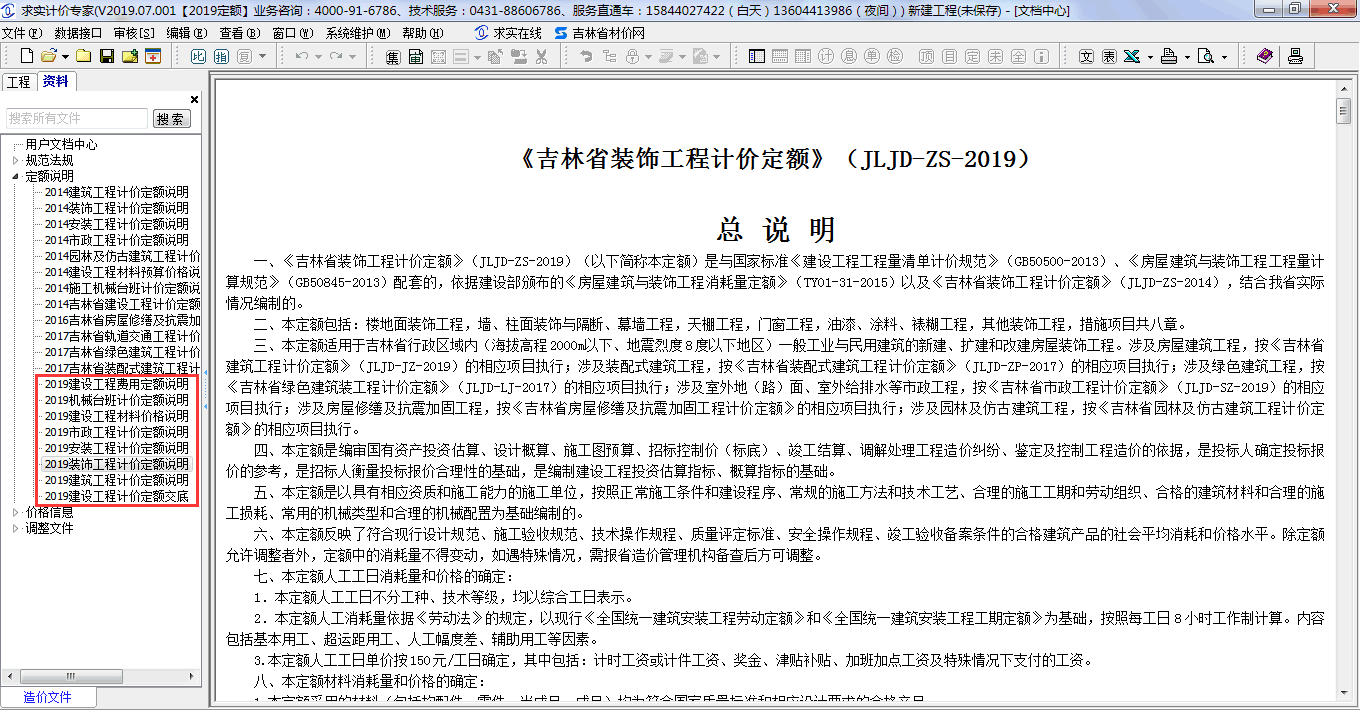Click the Excel export icon
Image resolution: width=1360 pixels, height=711 pixels.
coord(1132,56)
